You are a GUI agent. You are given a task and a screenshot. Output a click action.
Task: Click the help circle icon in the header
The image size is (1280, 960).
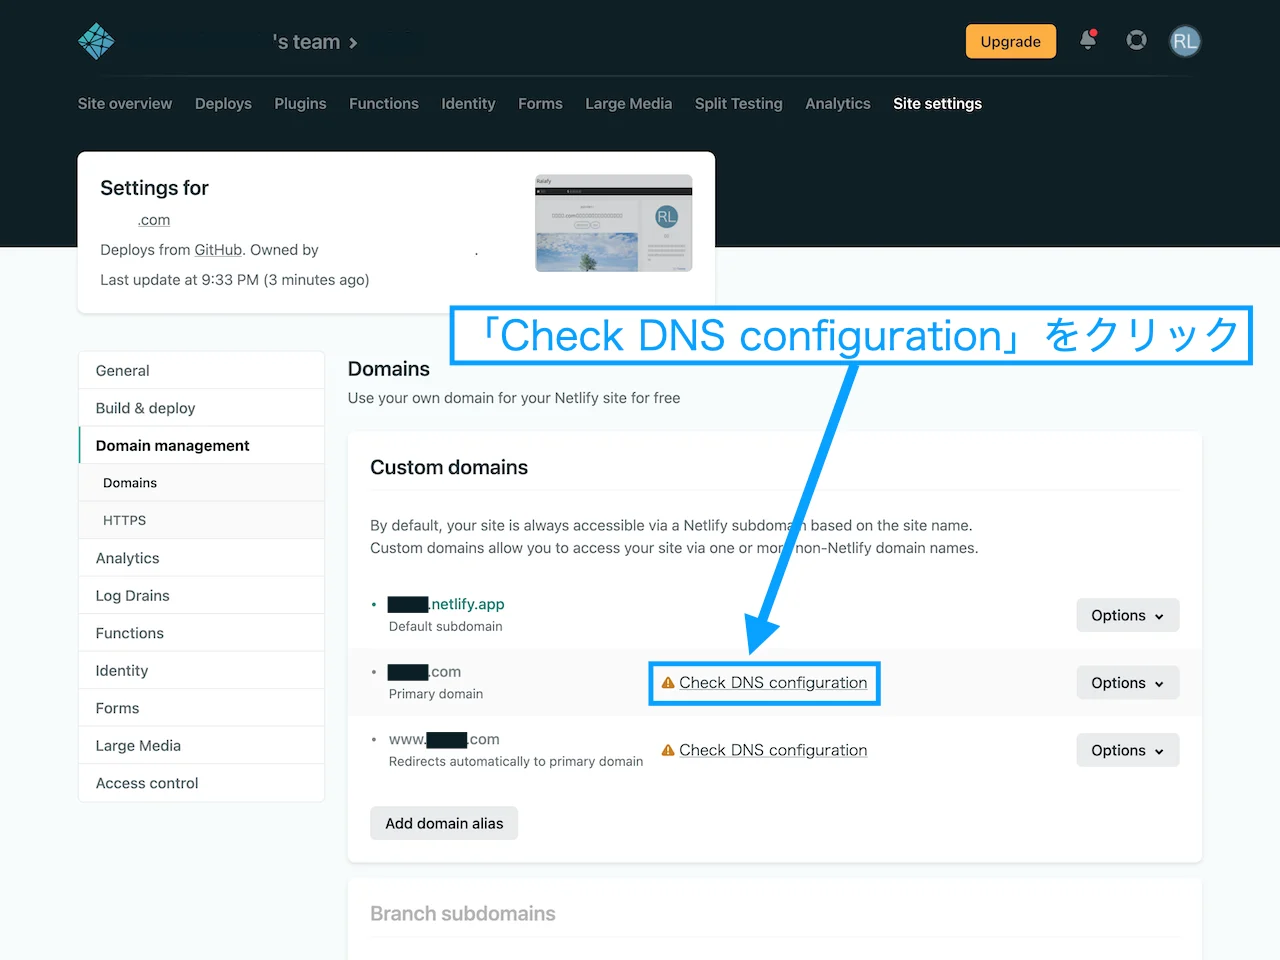click(1136, 41)
